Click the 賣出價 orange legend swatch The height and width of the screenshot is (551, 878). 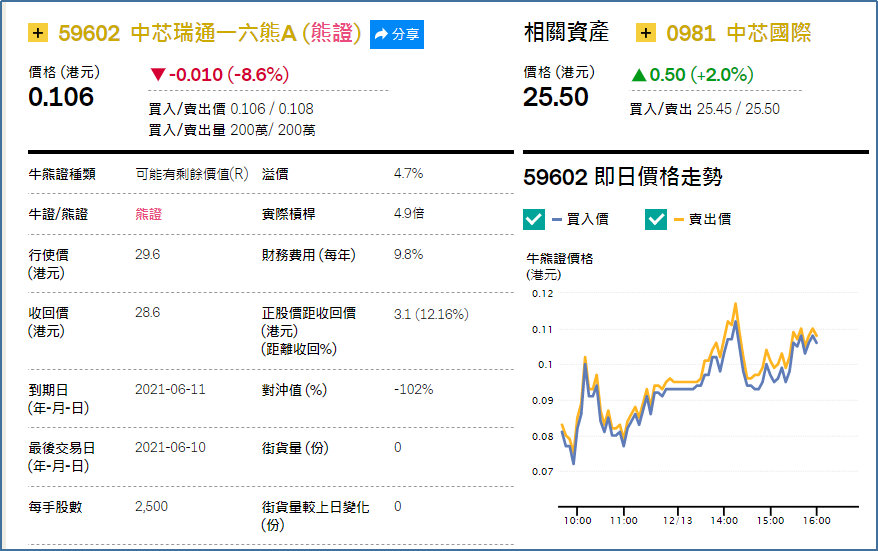click(679, 220)
